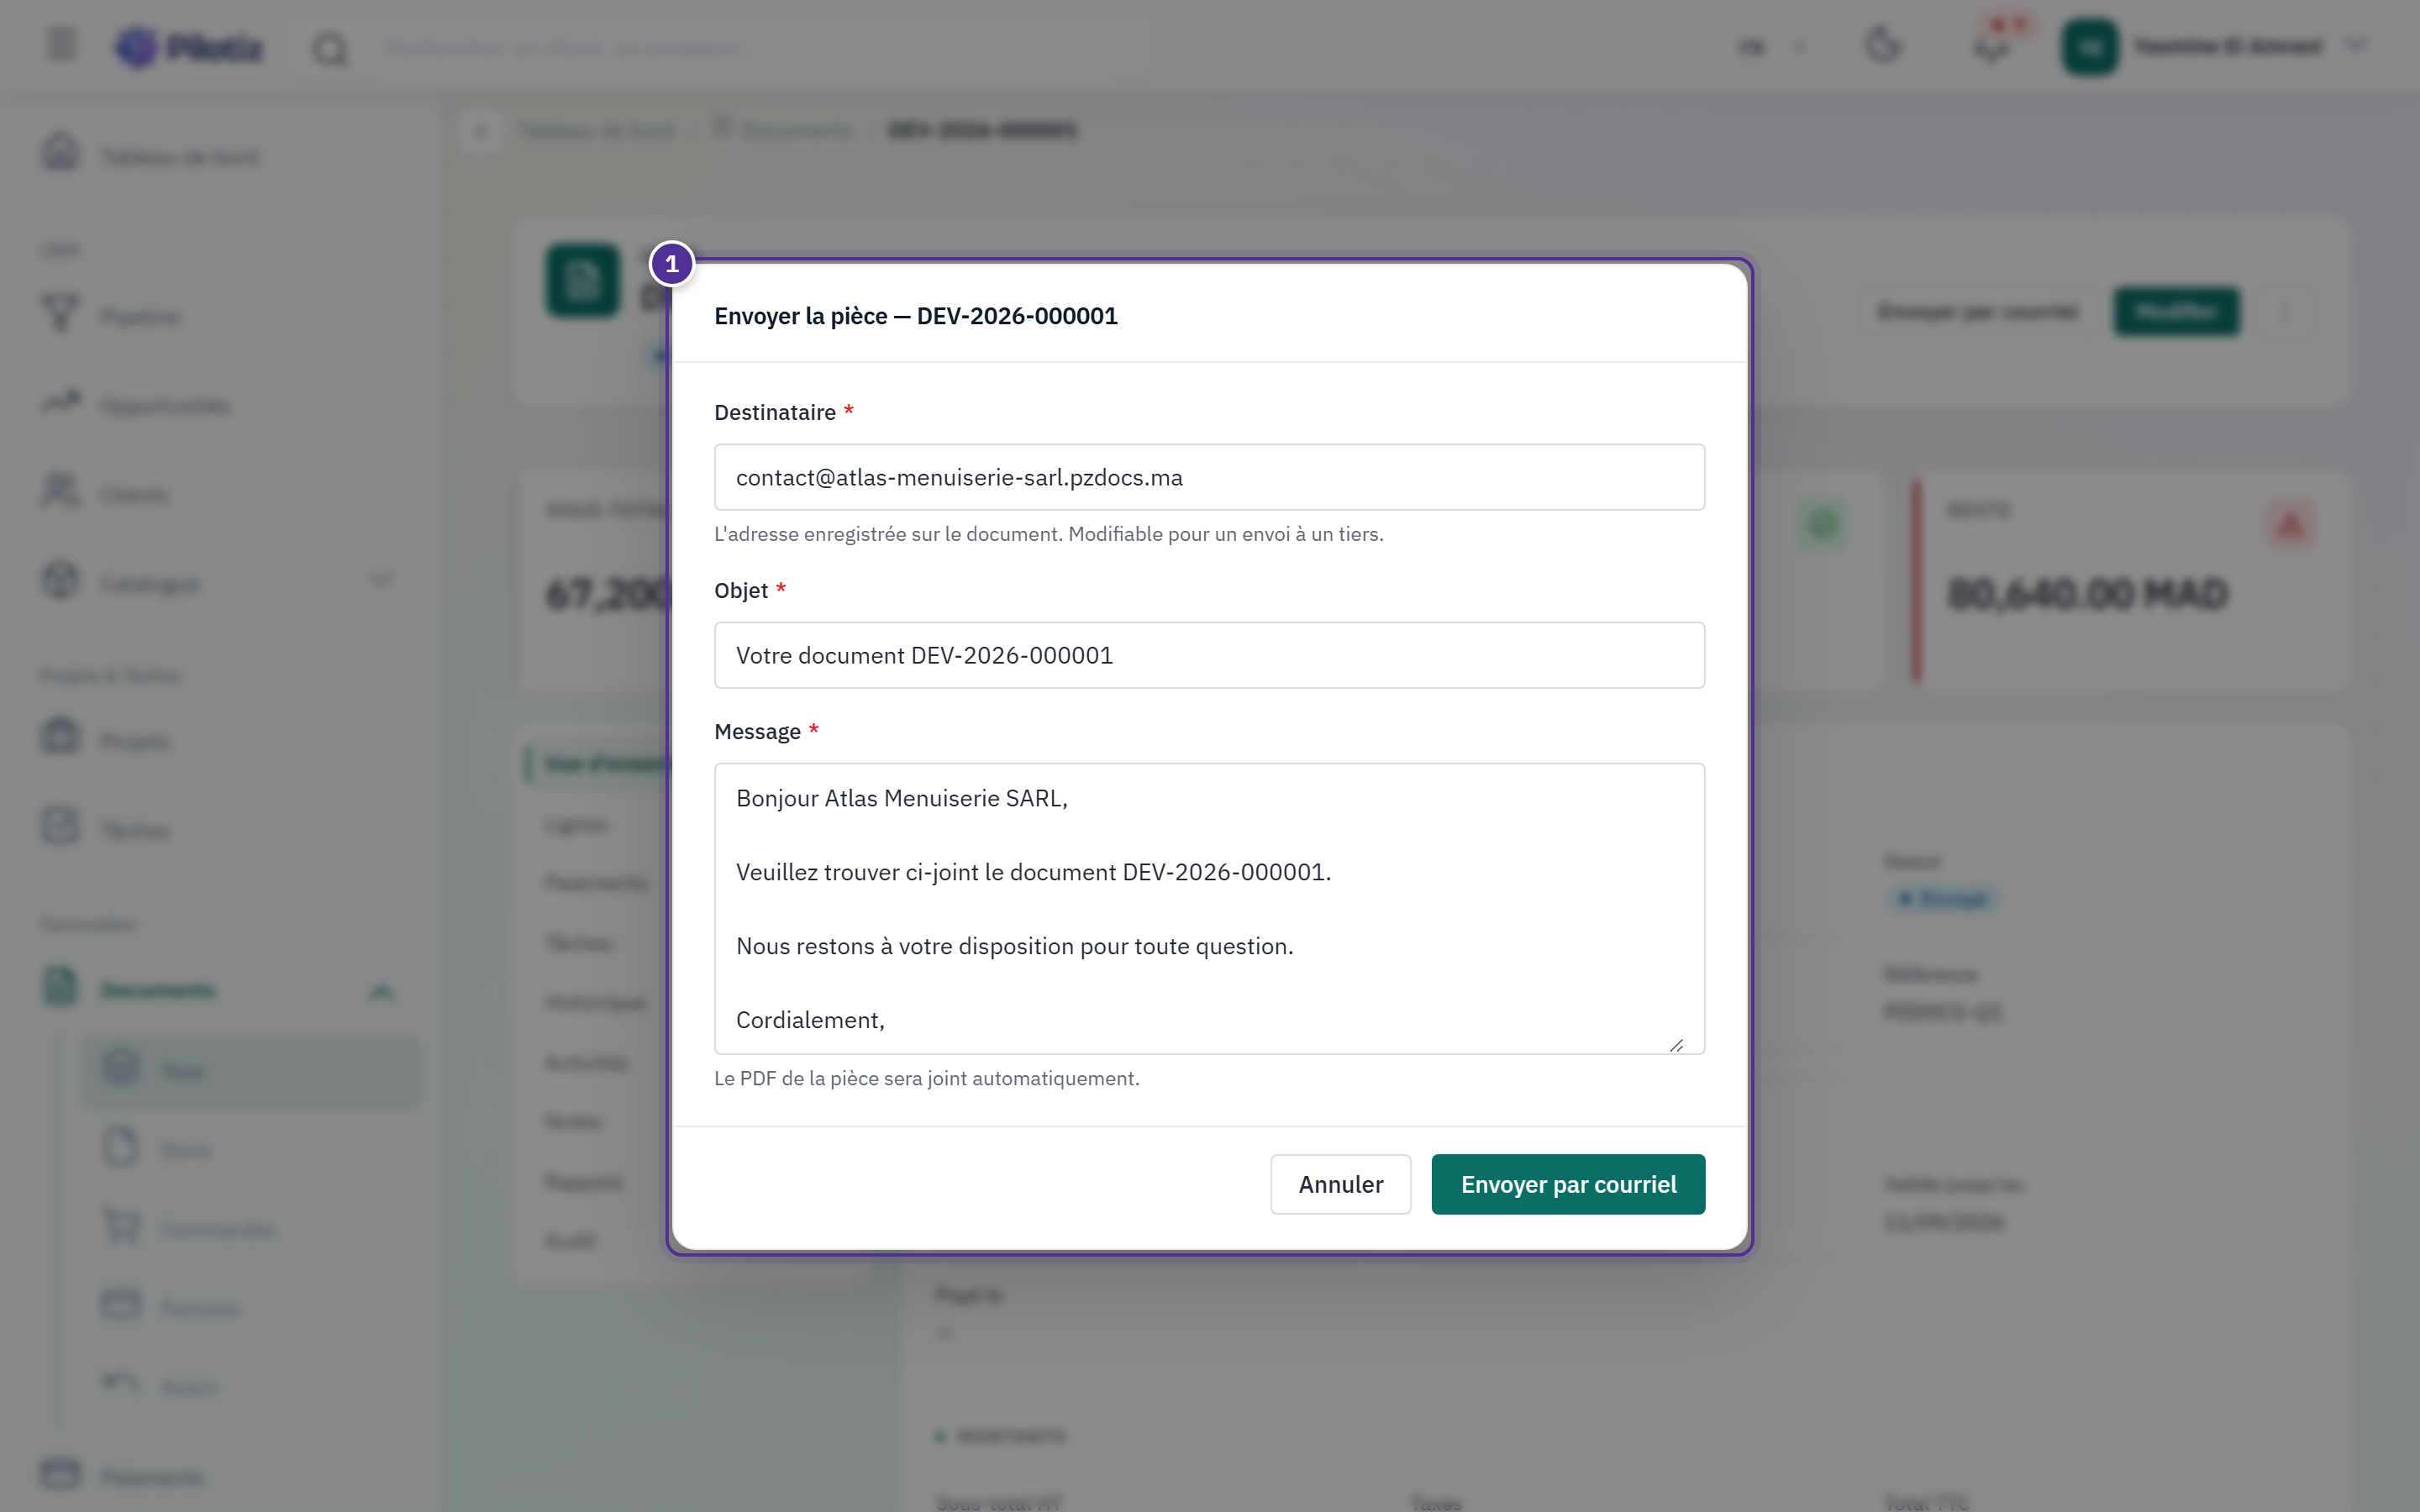Viewport: 2420px width, 1512px height.
Task: Click the user avatar in the top bar
Action: pyautogui.click(x=2090, y=46)
